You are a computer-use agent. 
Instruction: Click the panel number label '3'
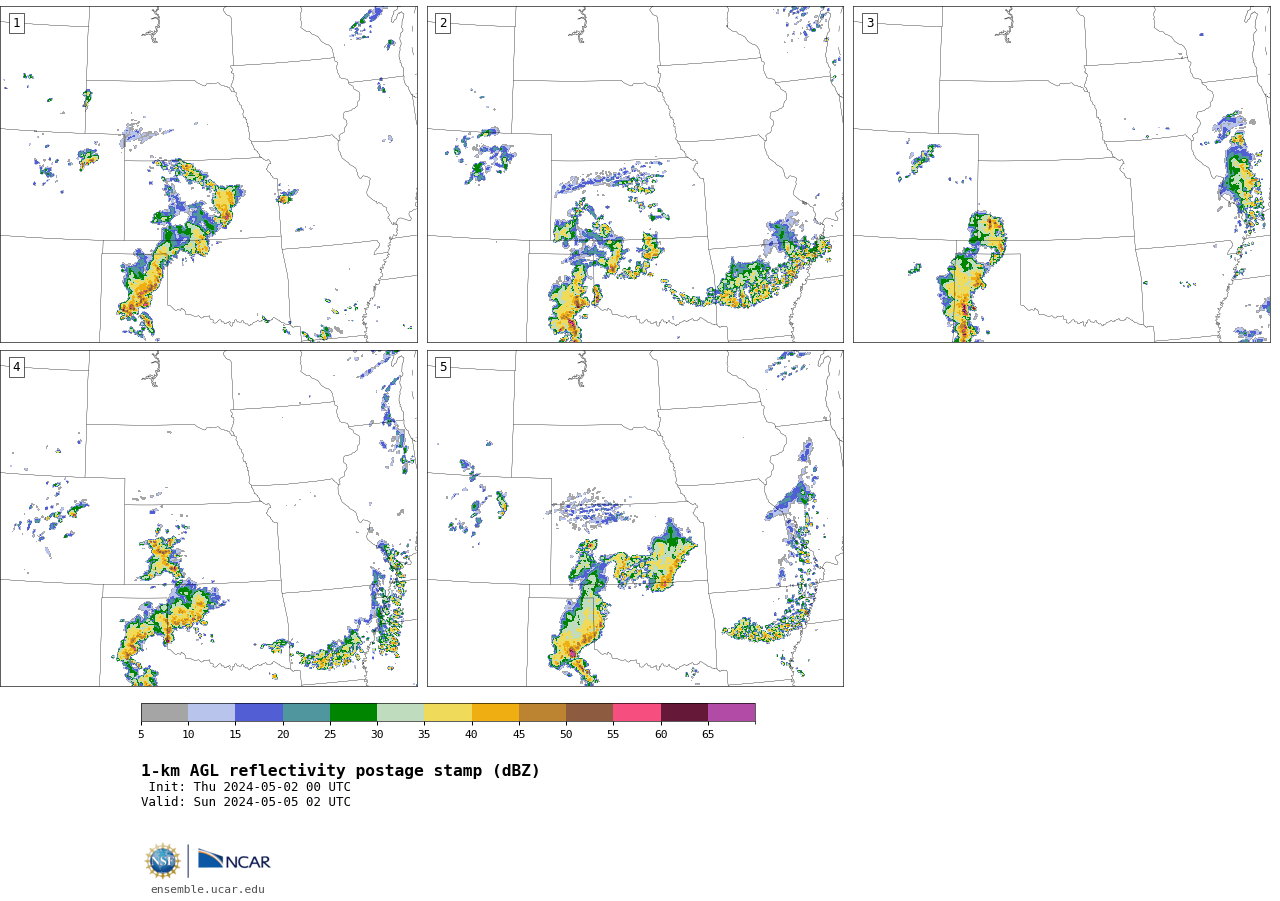[x=869, y=23]
